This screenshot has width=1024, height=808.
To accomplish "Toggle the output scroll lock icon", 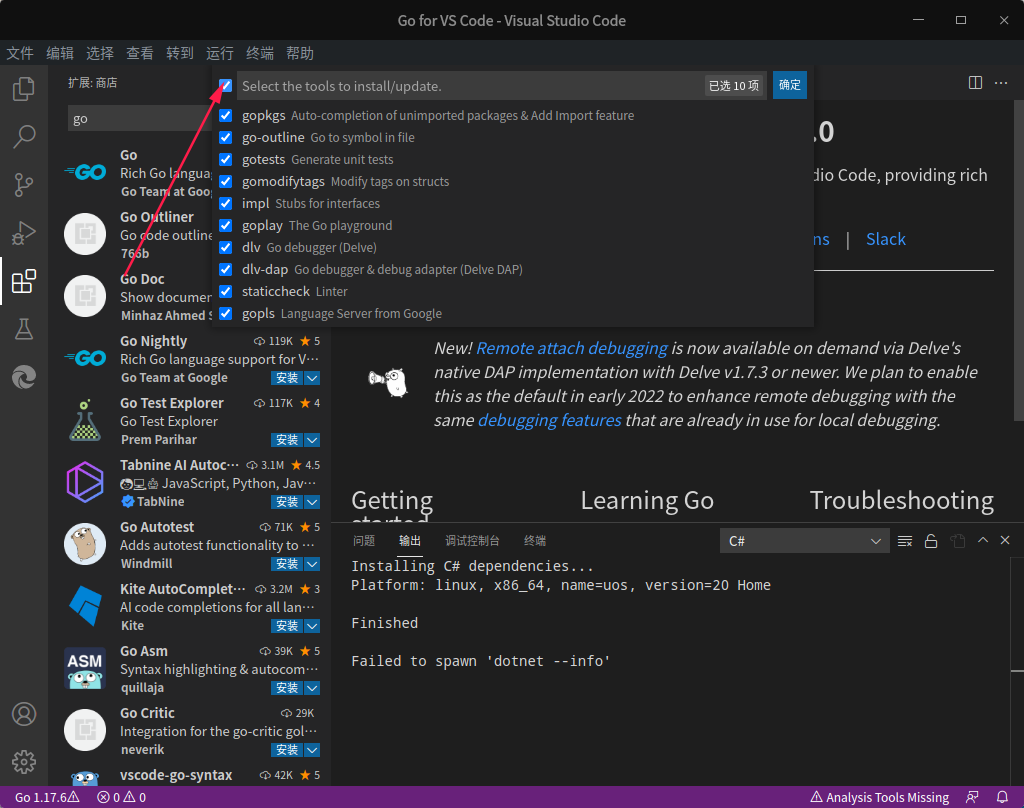I will pos(931,541).
